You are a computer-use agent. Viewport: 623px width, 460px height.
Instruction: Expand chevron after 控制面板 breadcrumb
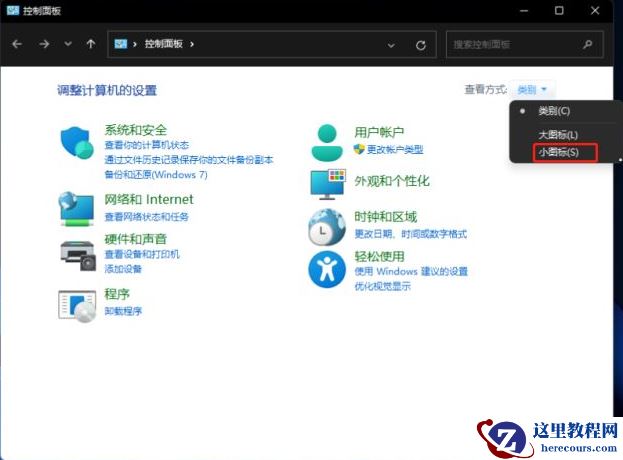click(x=192, y=44)
